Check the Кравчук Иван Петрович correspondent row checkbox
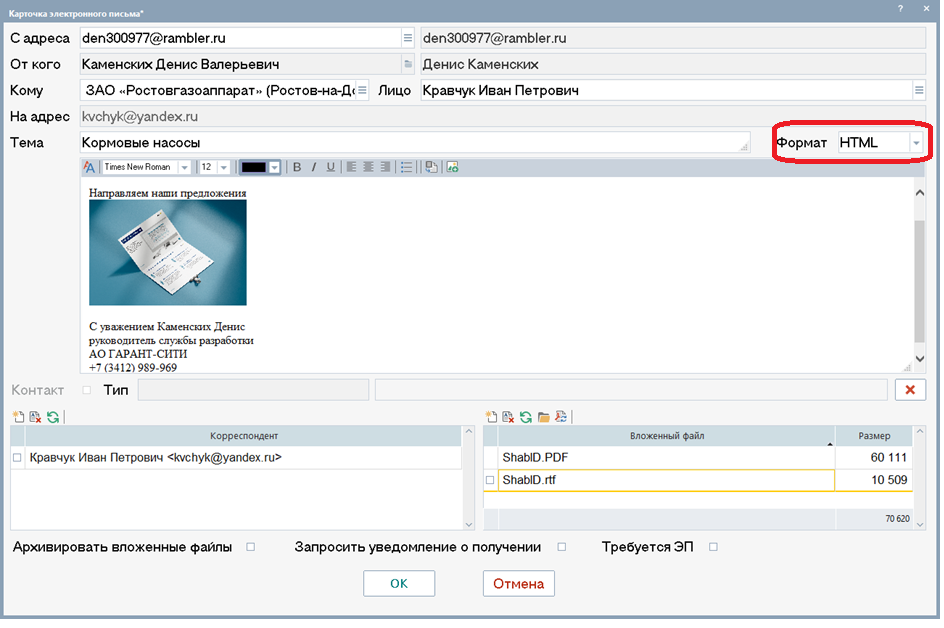 (17, 458)
